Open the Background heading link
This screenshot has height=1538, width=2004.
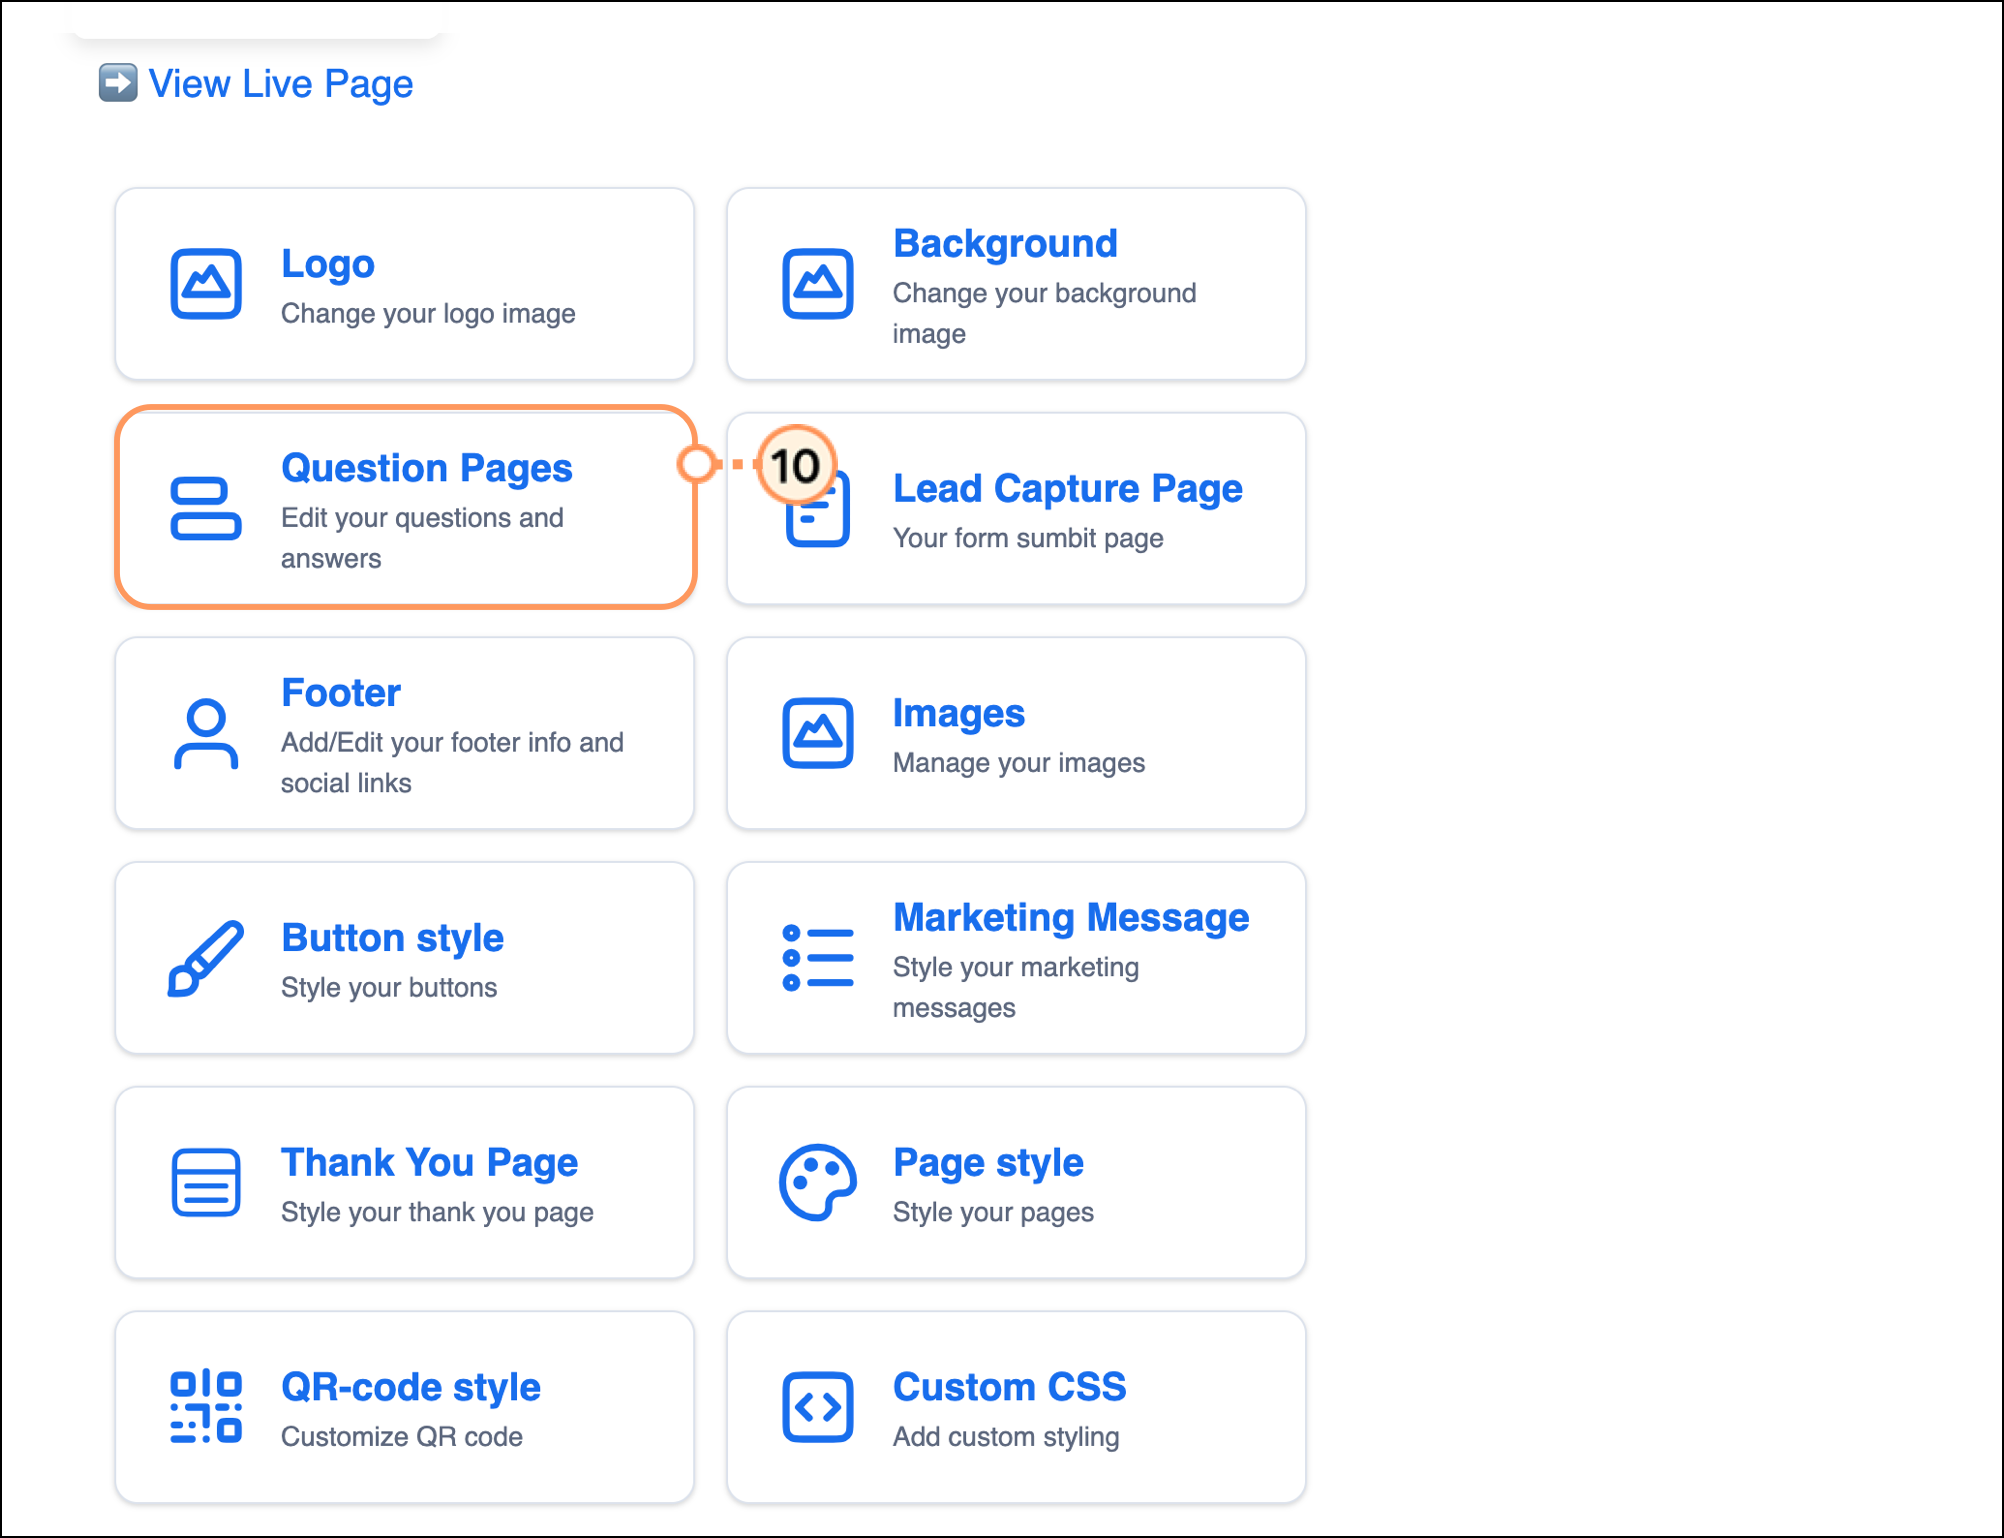tap(1005, 244)
